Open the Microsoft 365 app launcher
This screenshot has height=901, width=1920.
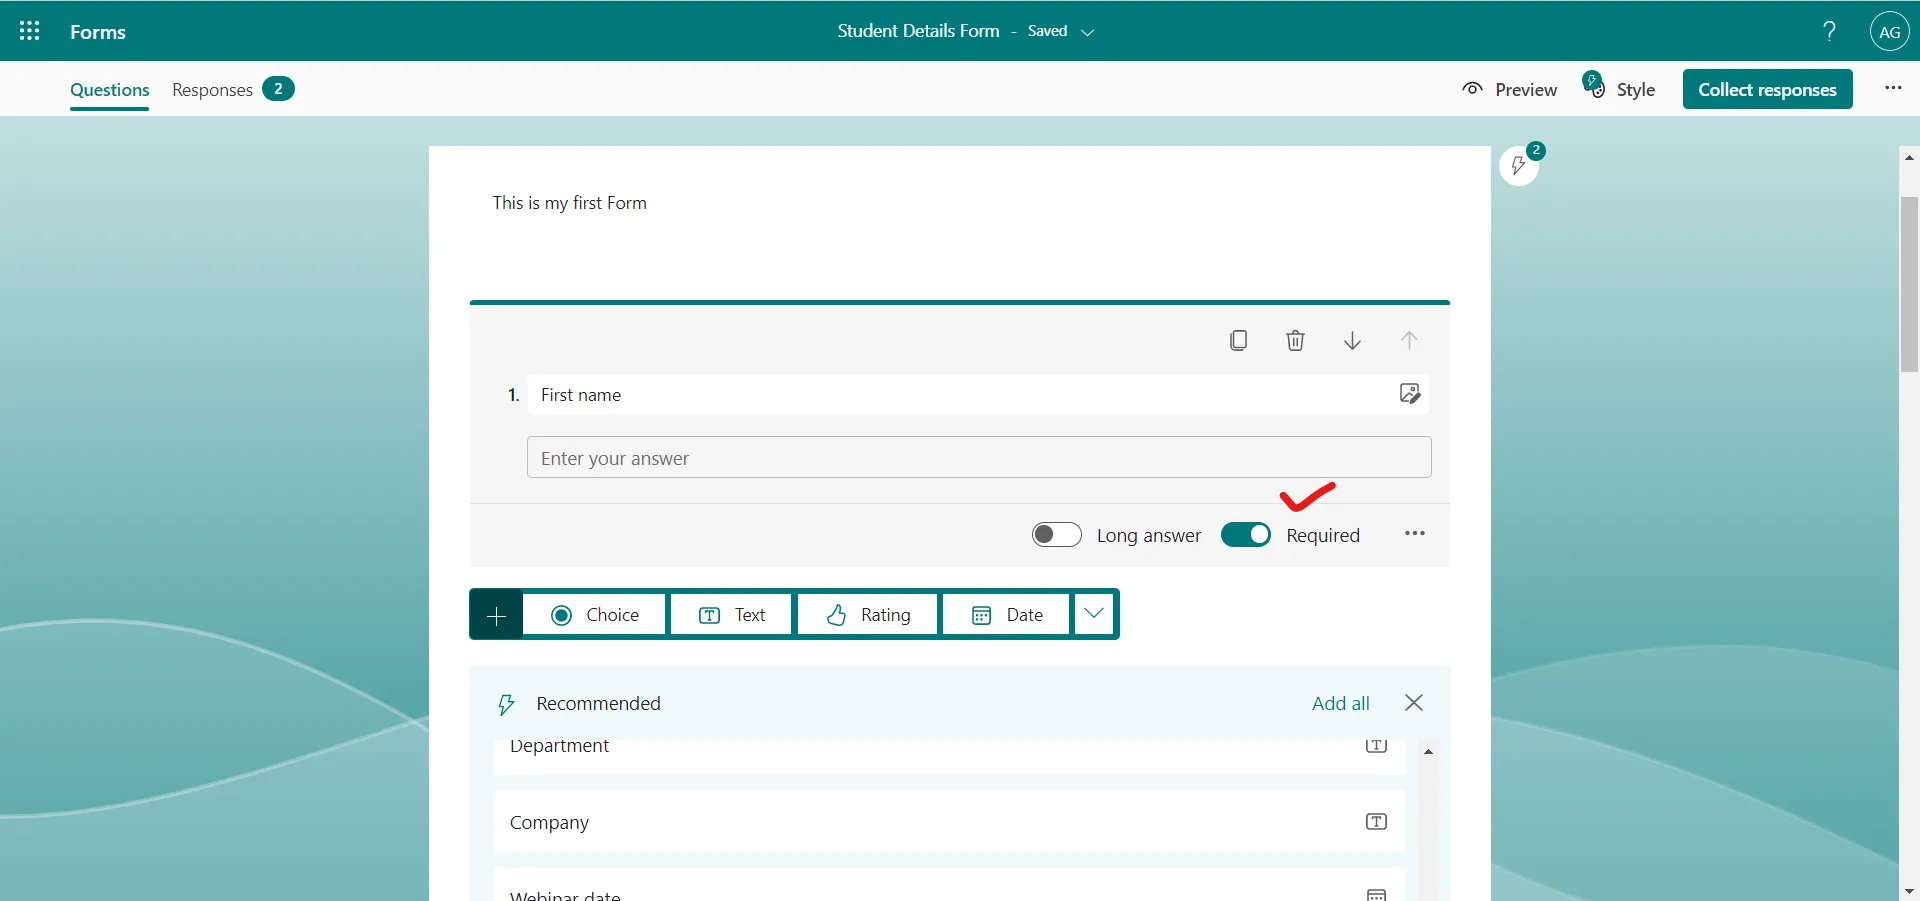click(29, 30)
